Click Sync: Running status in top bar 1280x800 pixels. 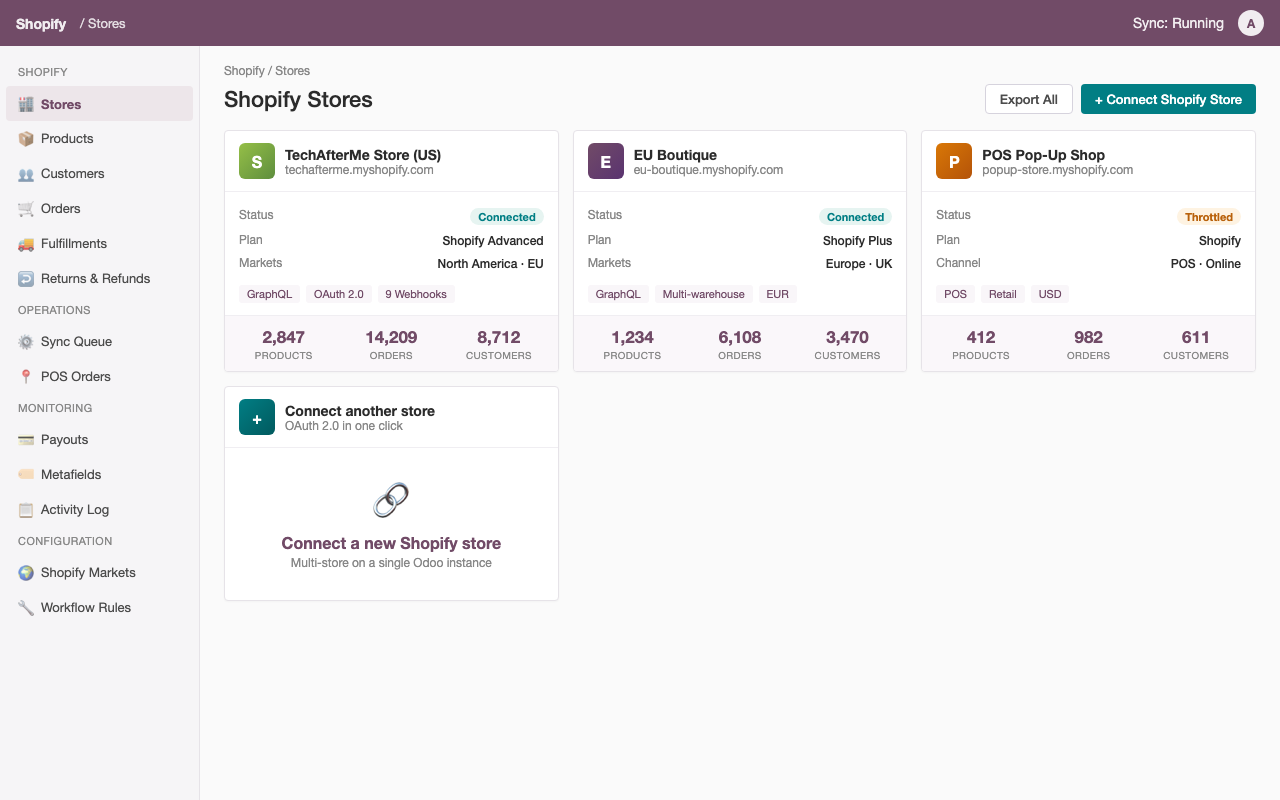click(x=1178, y=23)
